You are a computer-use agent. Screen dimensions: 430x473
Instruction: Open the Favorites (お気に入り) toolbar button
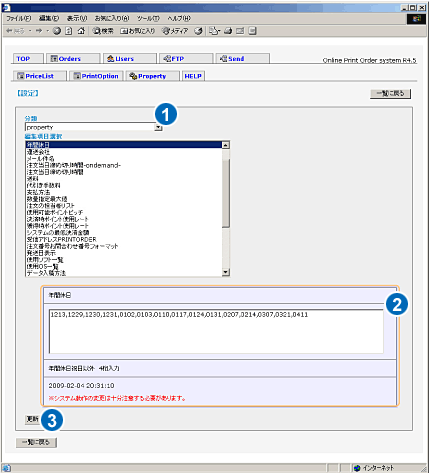coord(137,31)
